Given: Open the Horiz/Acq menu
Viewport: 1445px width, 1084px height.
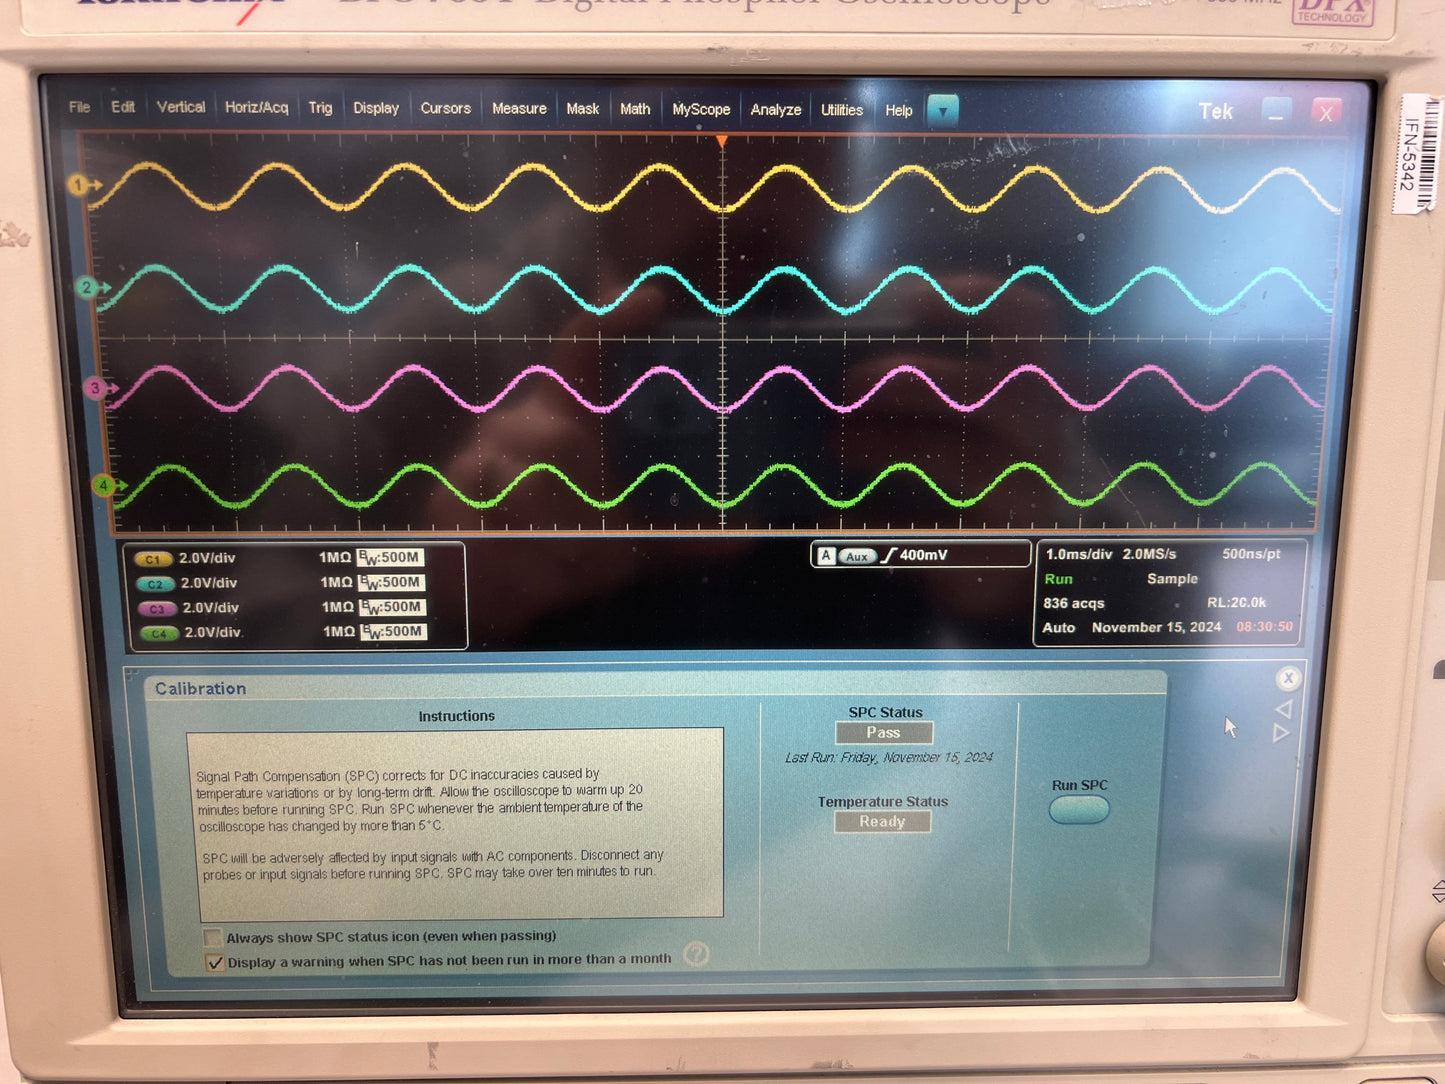Looking at the screenshot, I should point(256,107).
